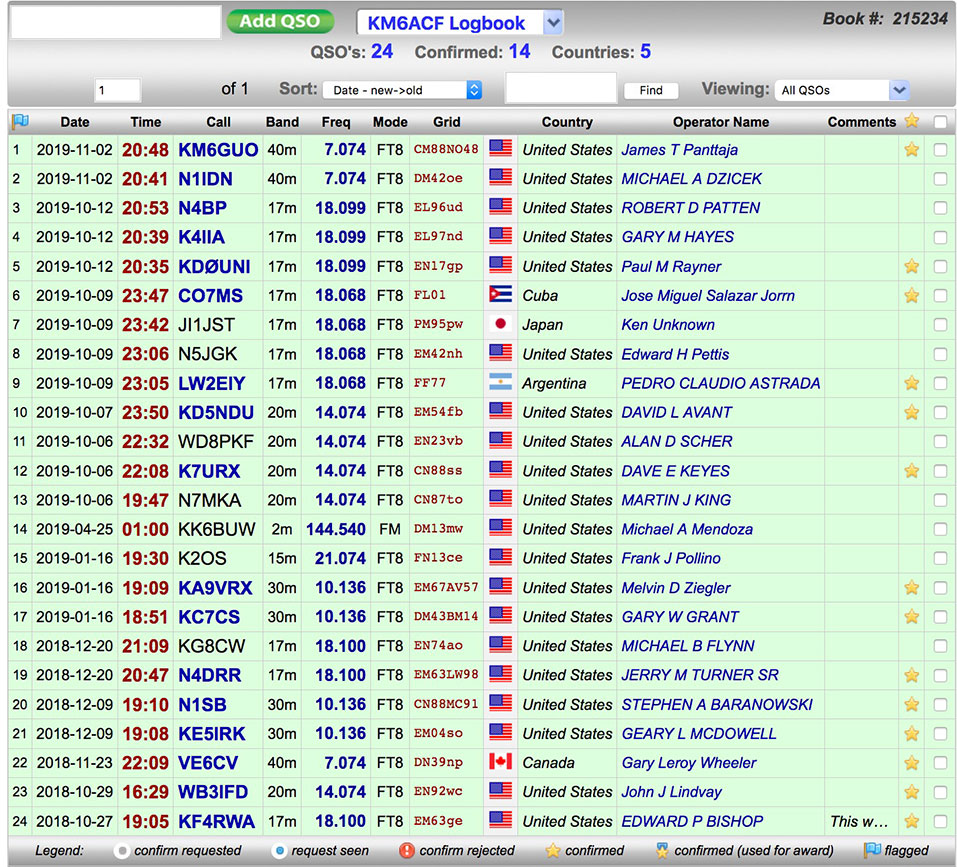957x867 pixels.
Task: Click the callsign entry field beside Add QSO
Action: click(x=116, y=23)
